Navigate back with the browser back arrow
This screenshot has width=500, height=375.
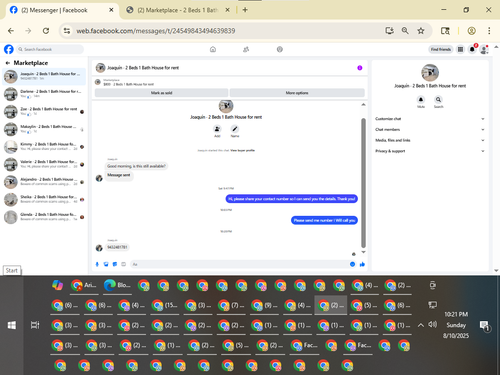click(x=11, y=31)
